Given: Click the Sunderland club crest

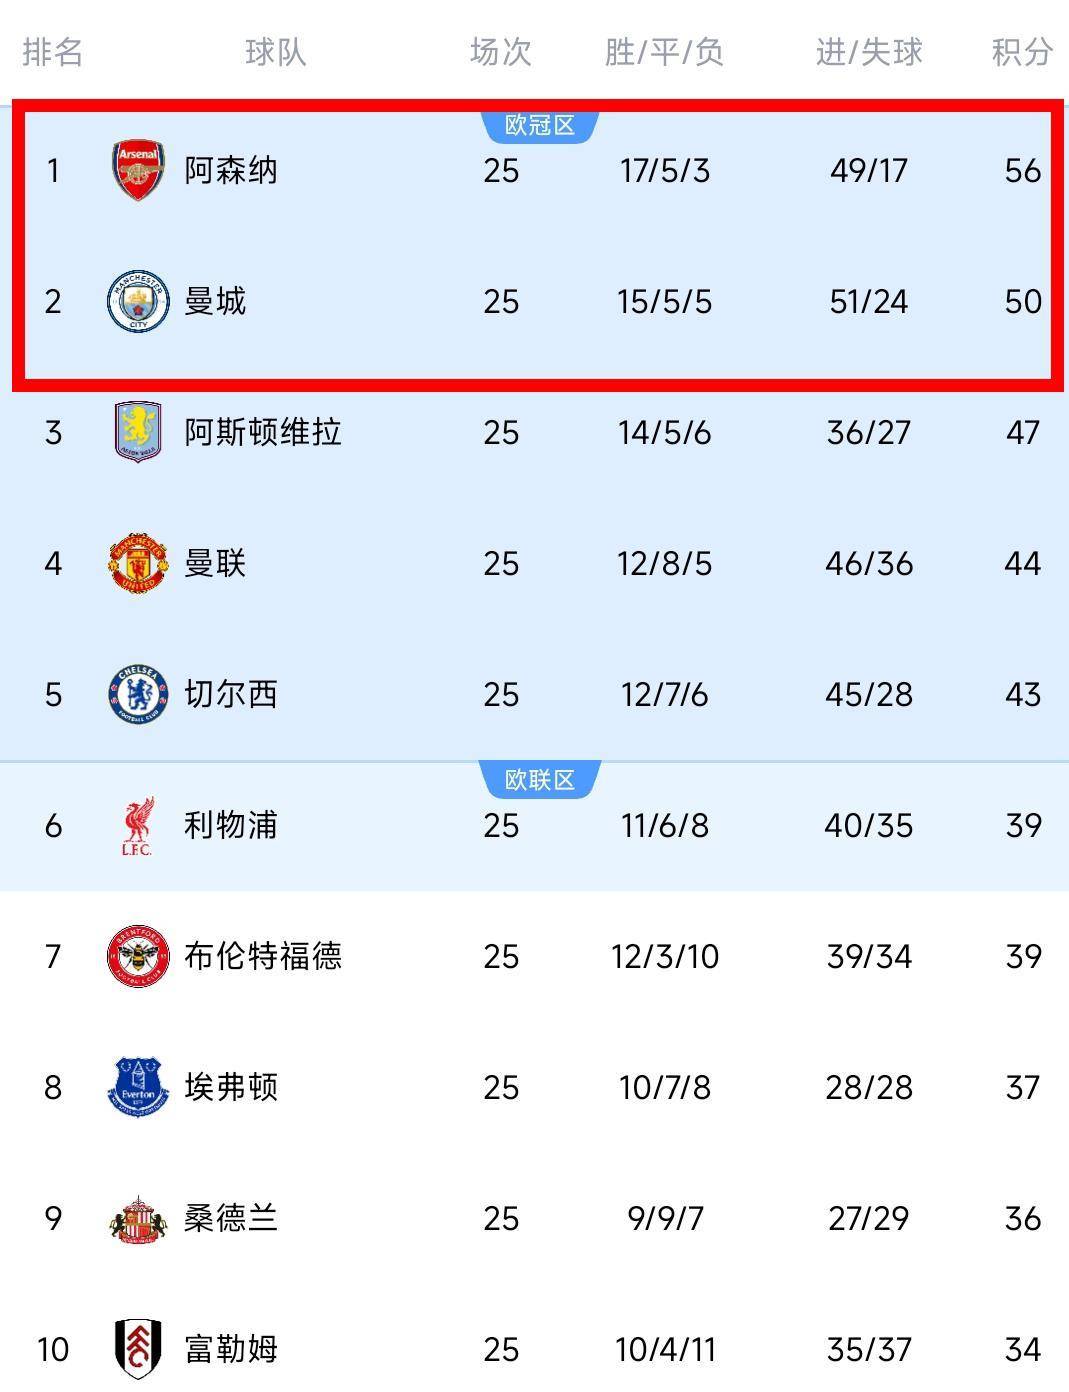Looking at the screenshot, I should 137,1219.
